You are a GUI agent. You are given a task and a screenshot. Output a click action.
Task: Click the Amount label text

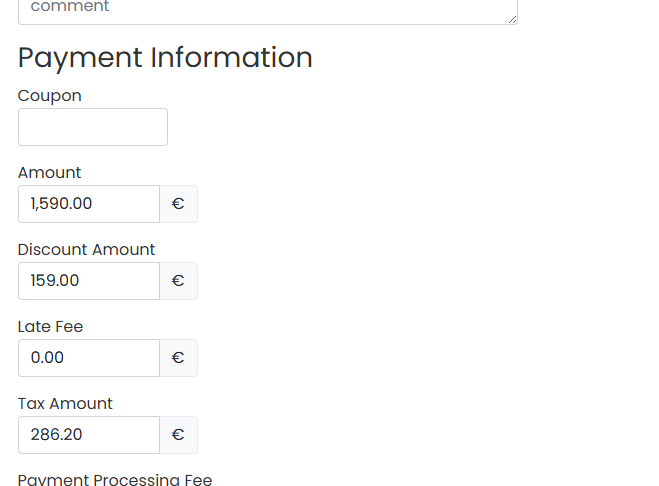50,173
